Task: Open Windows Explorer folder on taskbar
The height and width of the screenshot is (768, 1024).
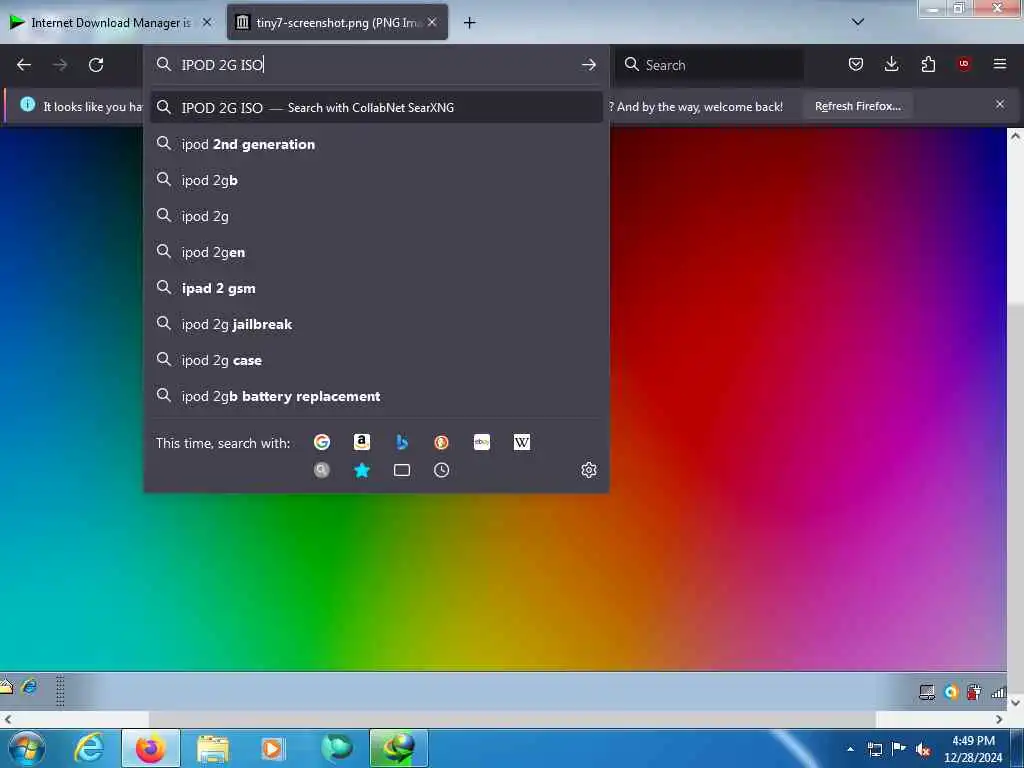Action: point(213,748)
